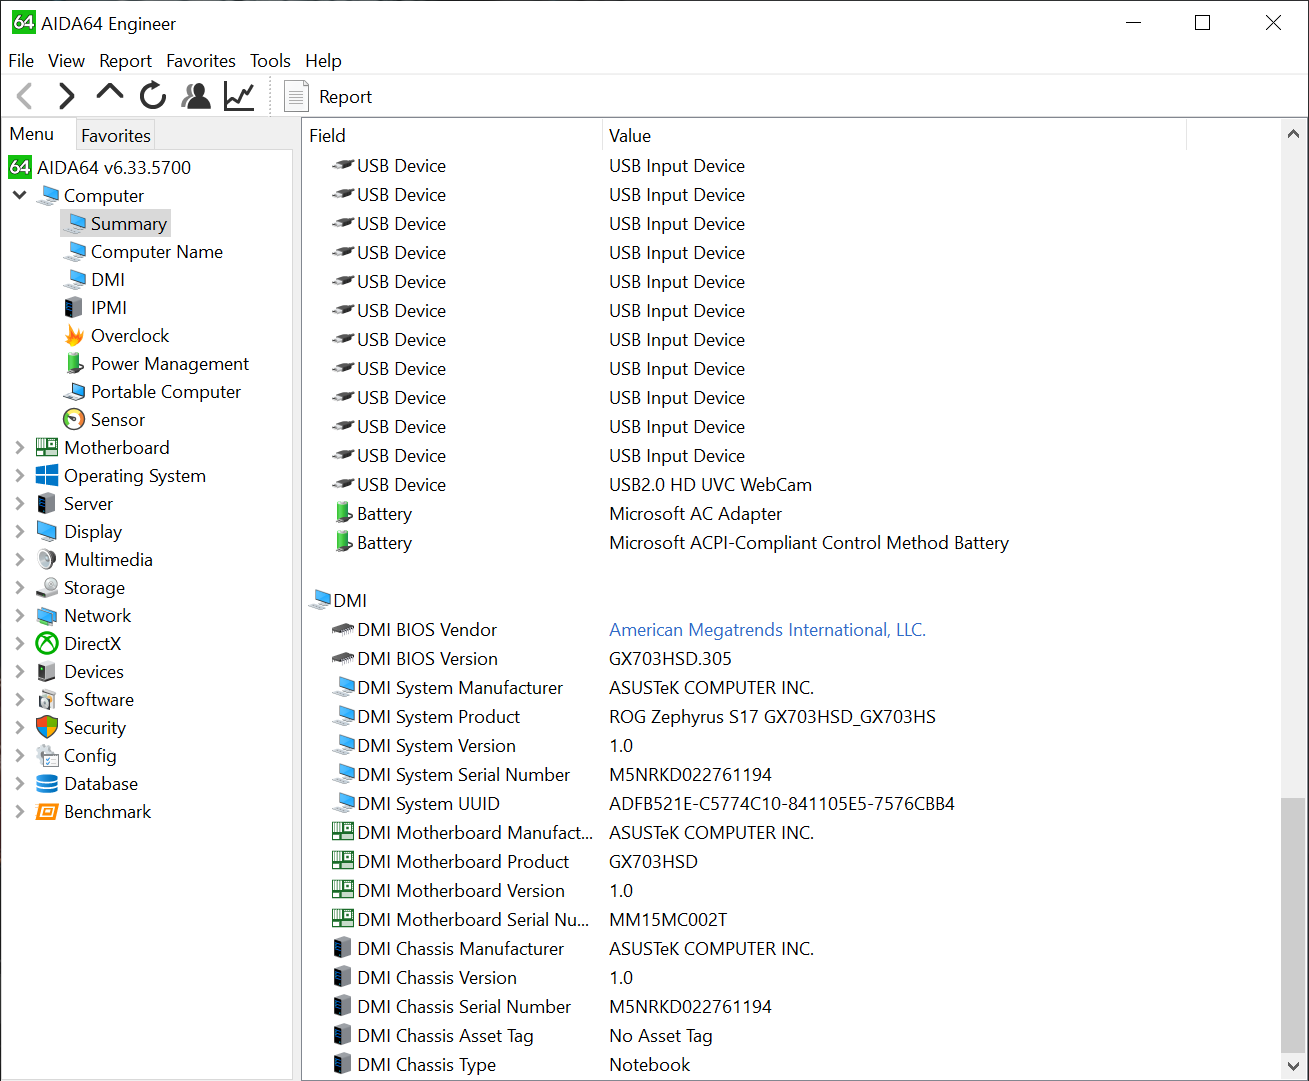
Task: Select the Overclock flame icon
Action: pyautogui.click(x=74, y=335)
